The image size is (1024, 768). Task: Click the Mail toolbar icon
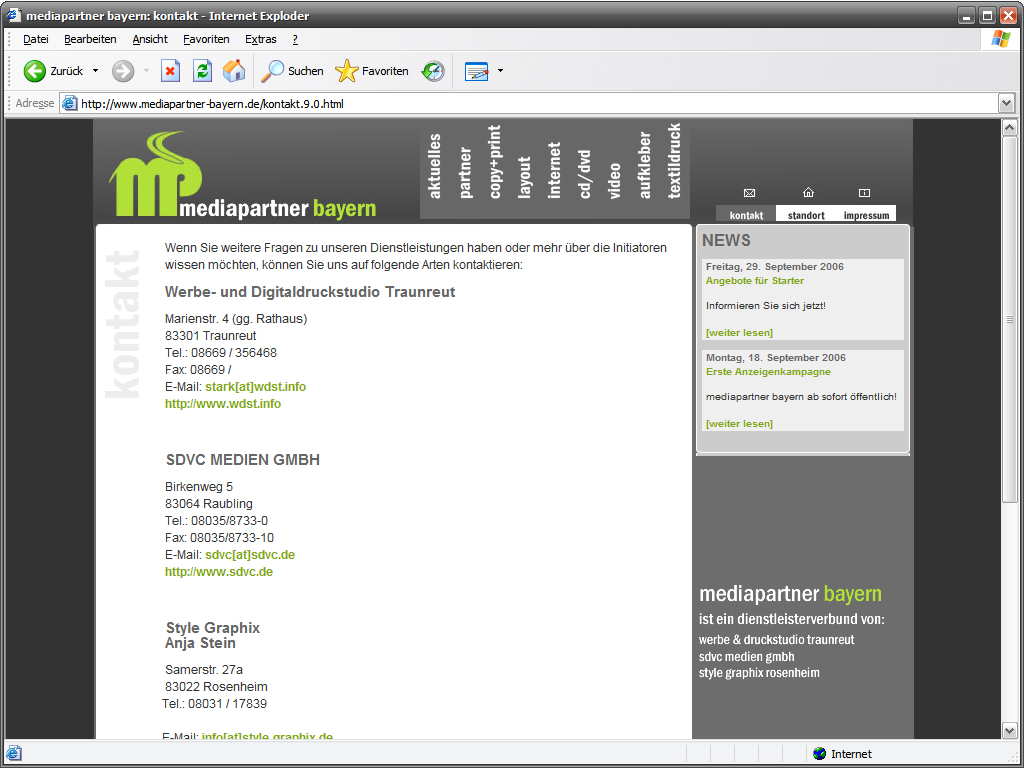click(x=477, y=71)
